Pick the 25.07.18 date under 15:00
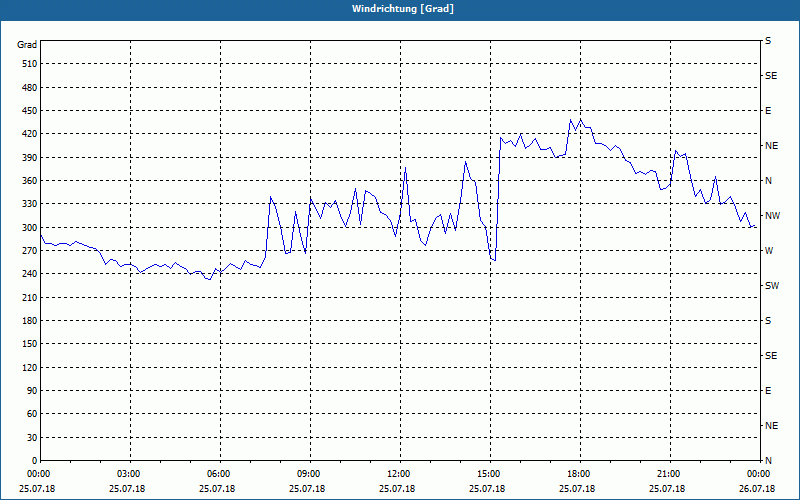 (487, 489)
